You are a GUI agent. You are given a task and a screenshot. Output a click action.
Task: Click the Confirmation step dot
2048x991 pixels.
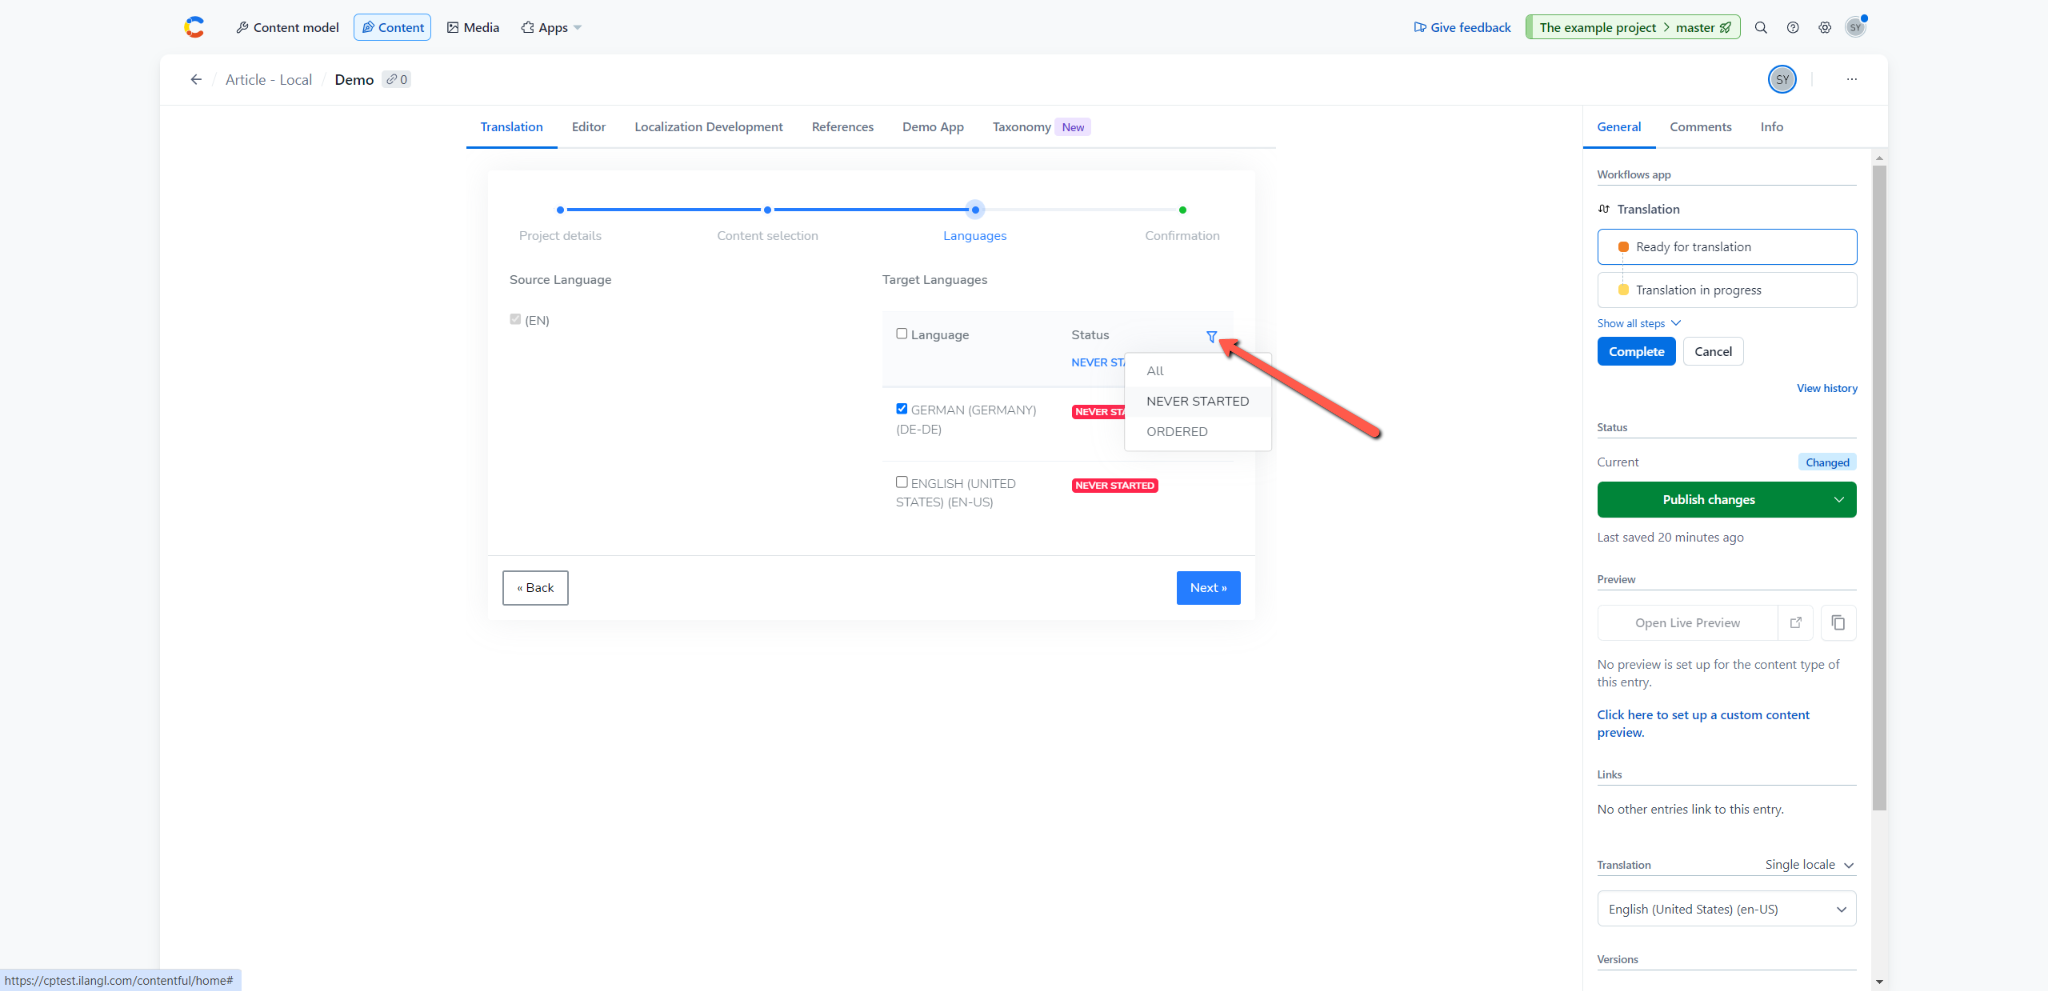[1183, 210]
